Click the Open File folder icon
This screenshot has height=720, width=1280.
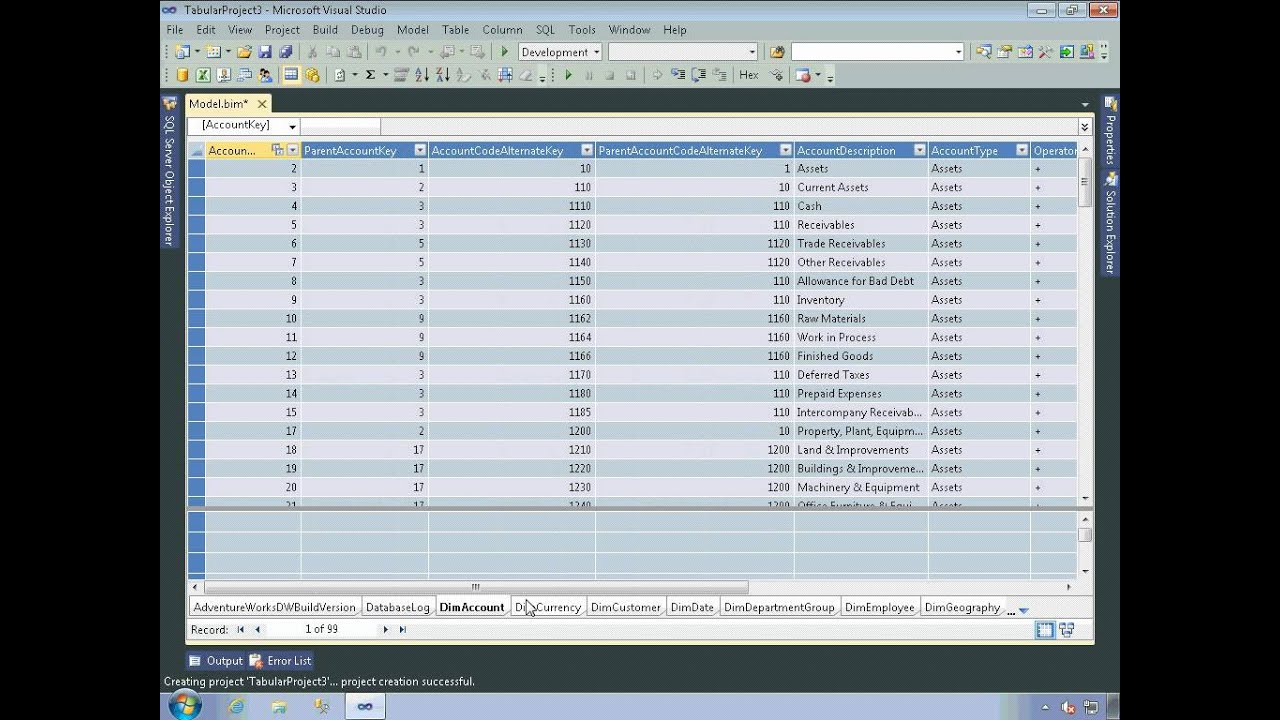pos(244,52)
